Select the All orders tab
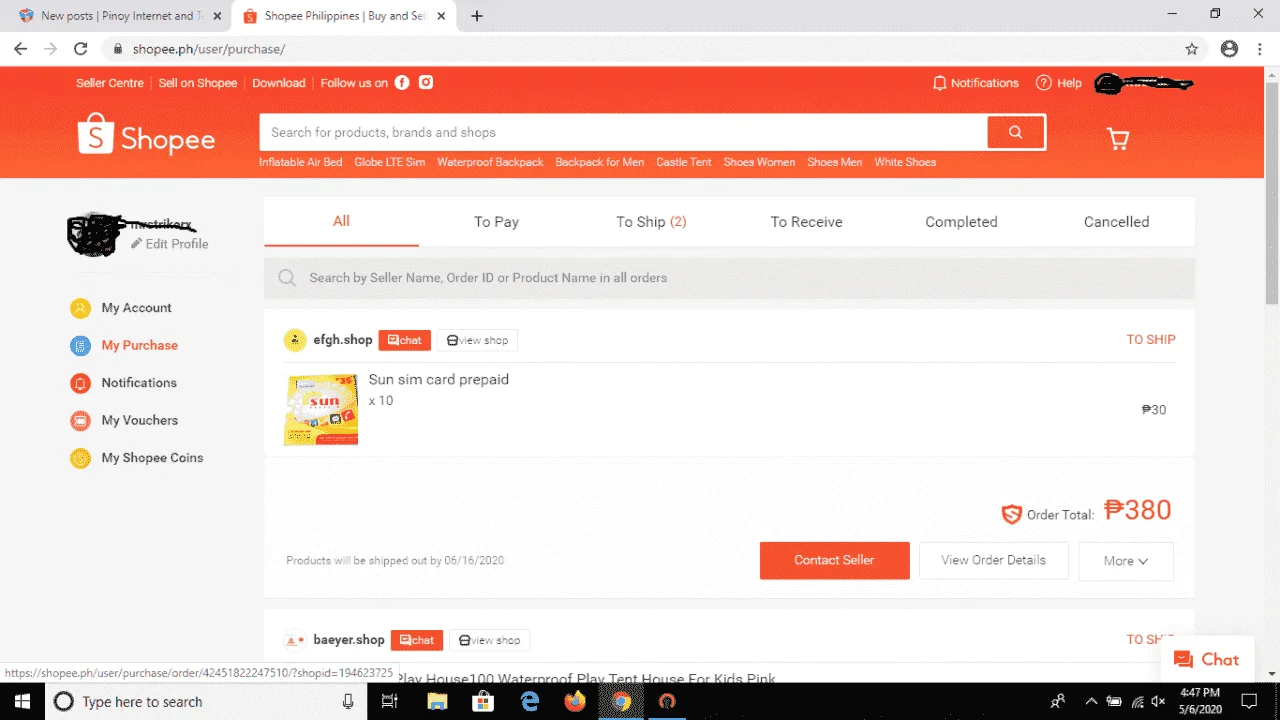The height and width of the screenshot is (720, 1280). [342, 221]
